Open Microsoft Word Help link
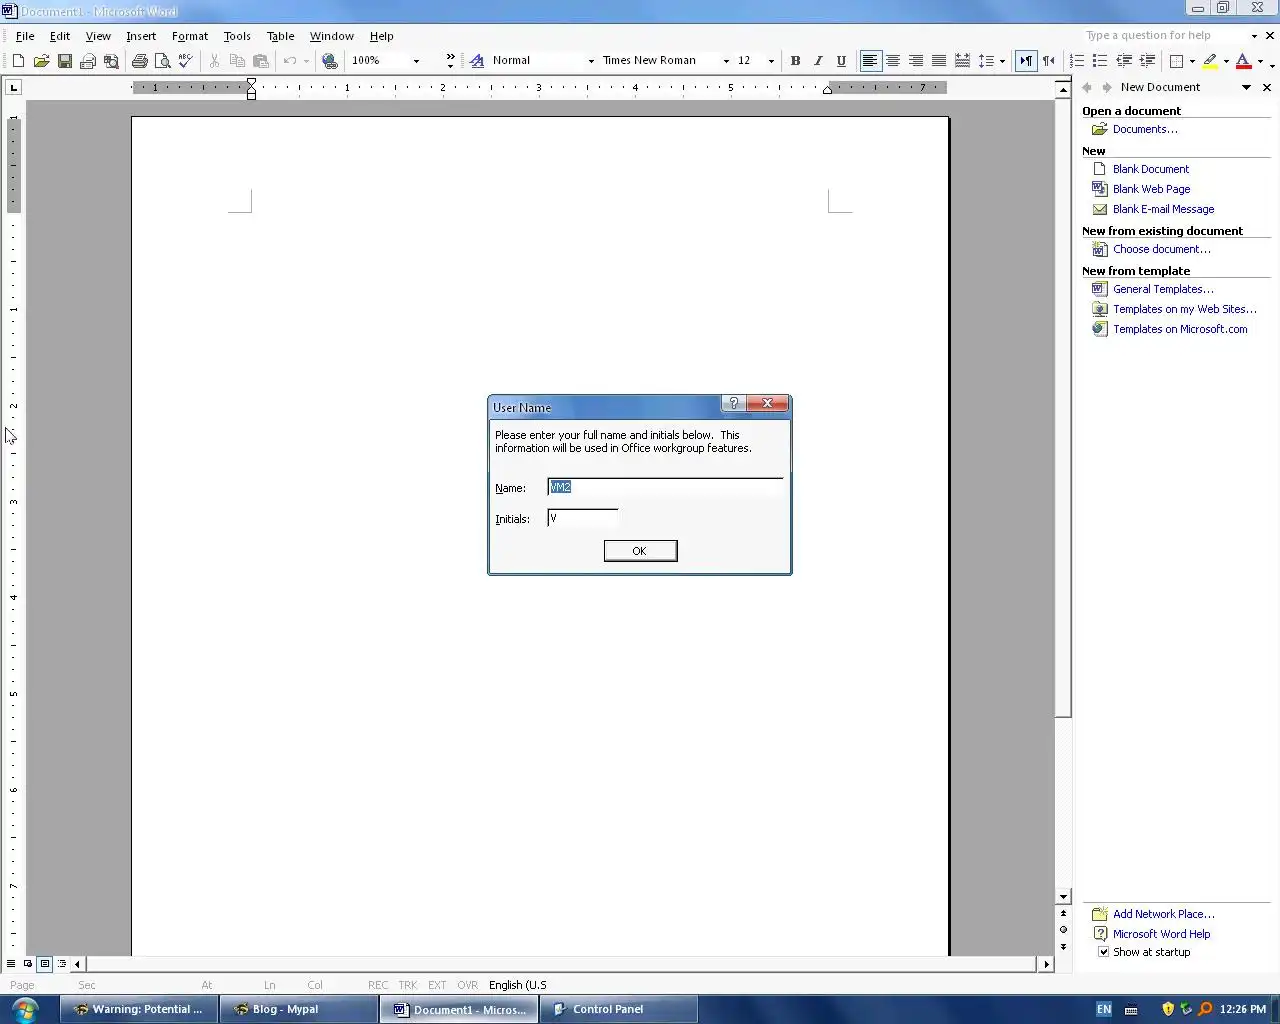 tap(1161, 934)
